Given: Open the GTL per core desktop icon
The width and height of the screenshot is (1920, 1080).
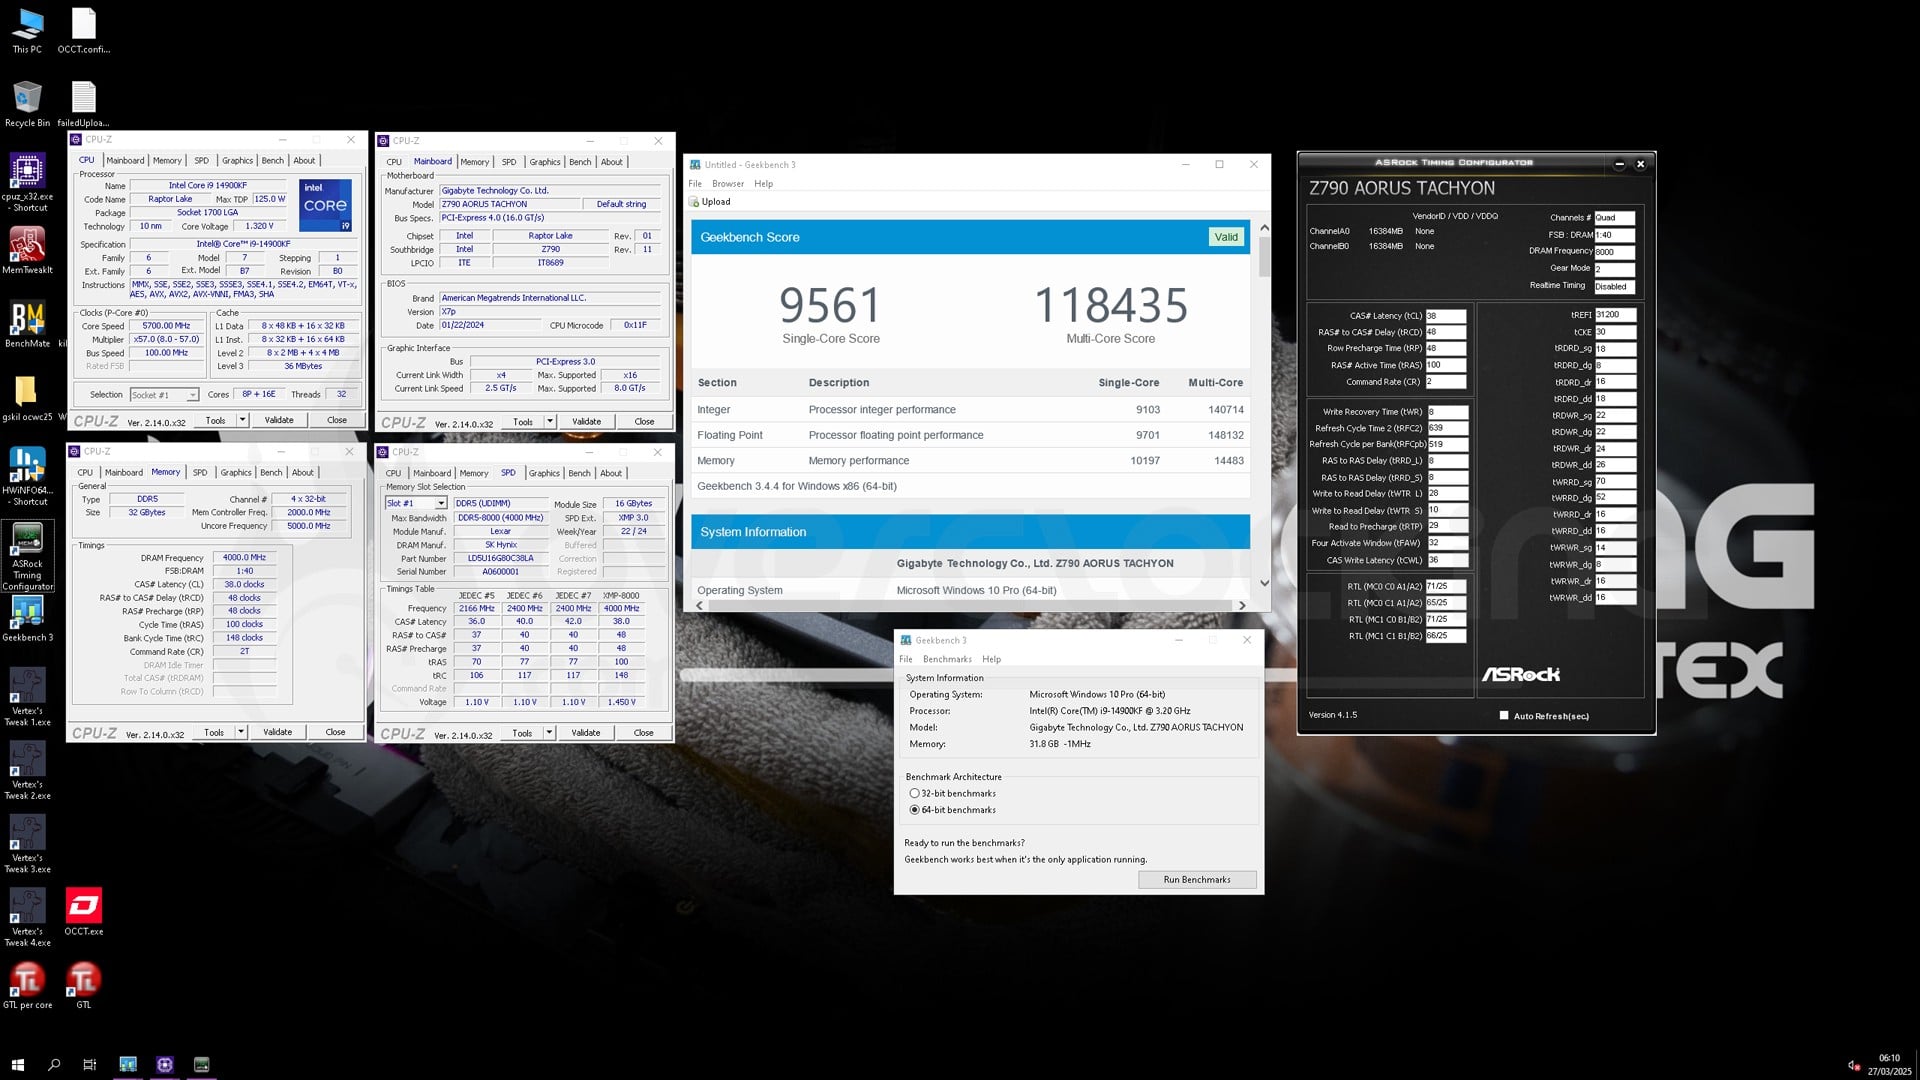Looking at the screenshot, I should [27, 985].
